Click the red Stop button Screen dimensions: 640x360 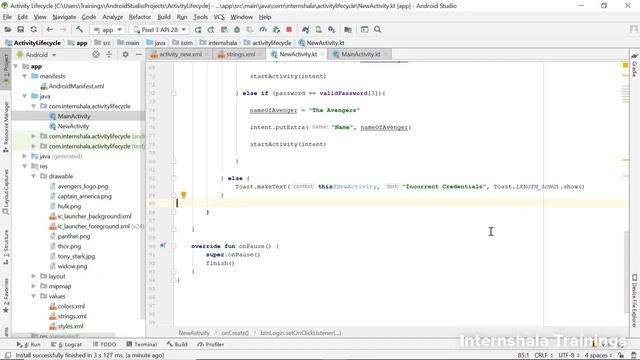(289, 30)
